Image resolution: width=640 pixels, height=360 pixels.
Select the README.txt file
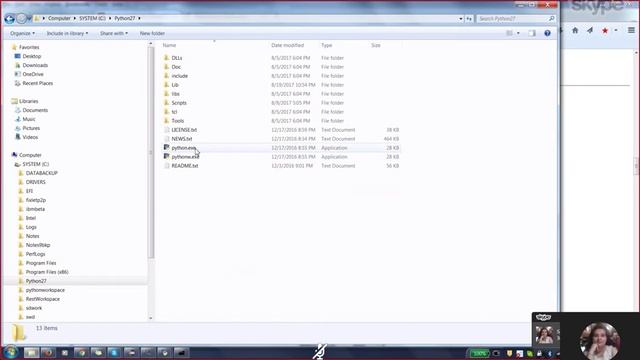point(184,166)
